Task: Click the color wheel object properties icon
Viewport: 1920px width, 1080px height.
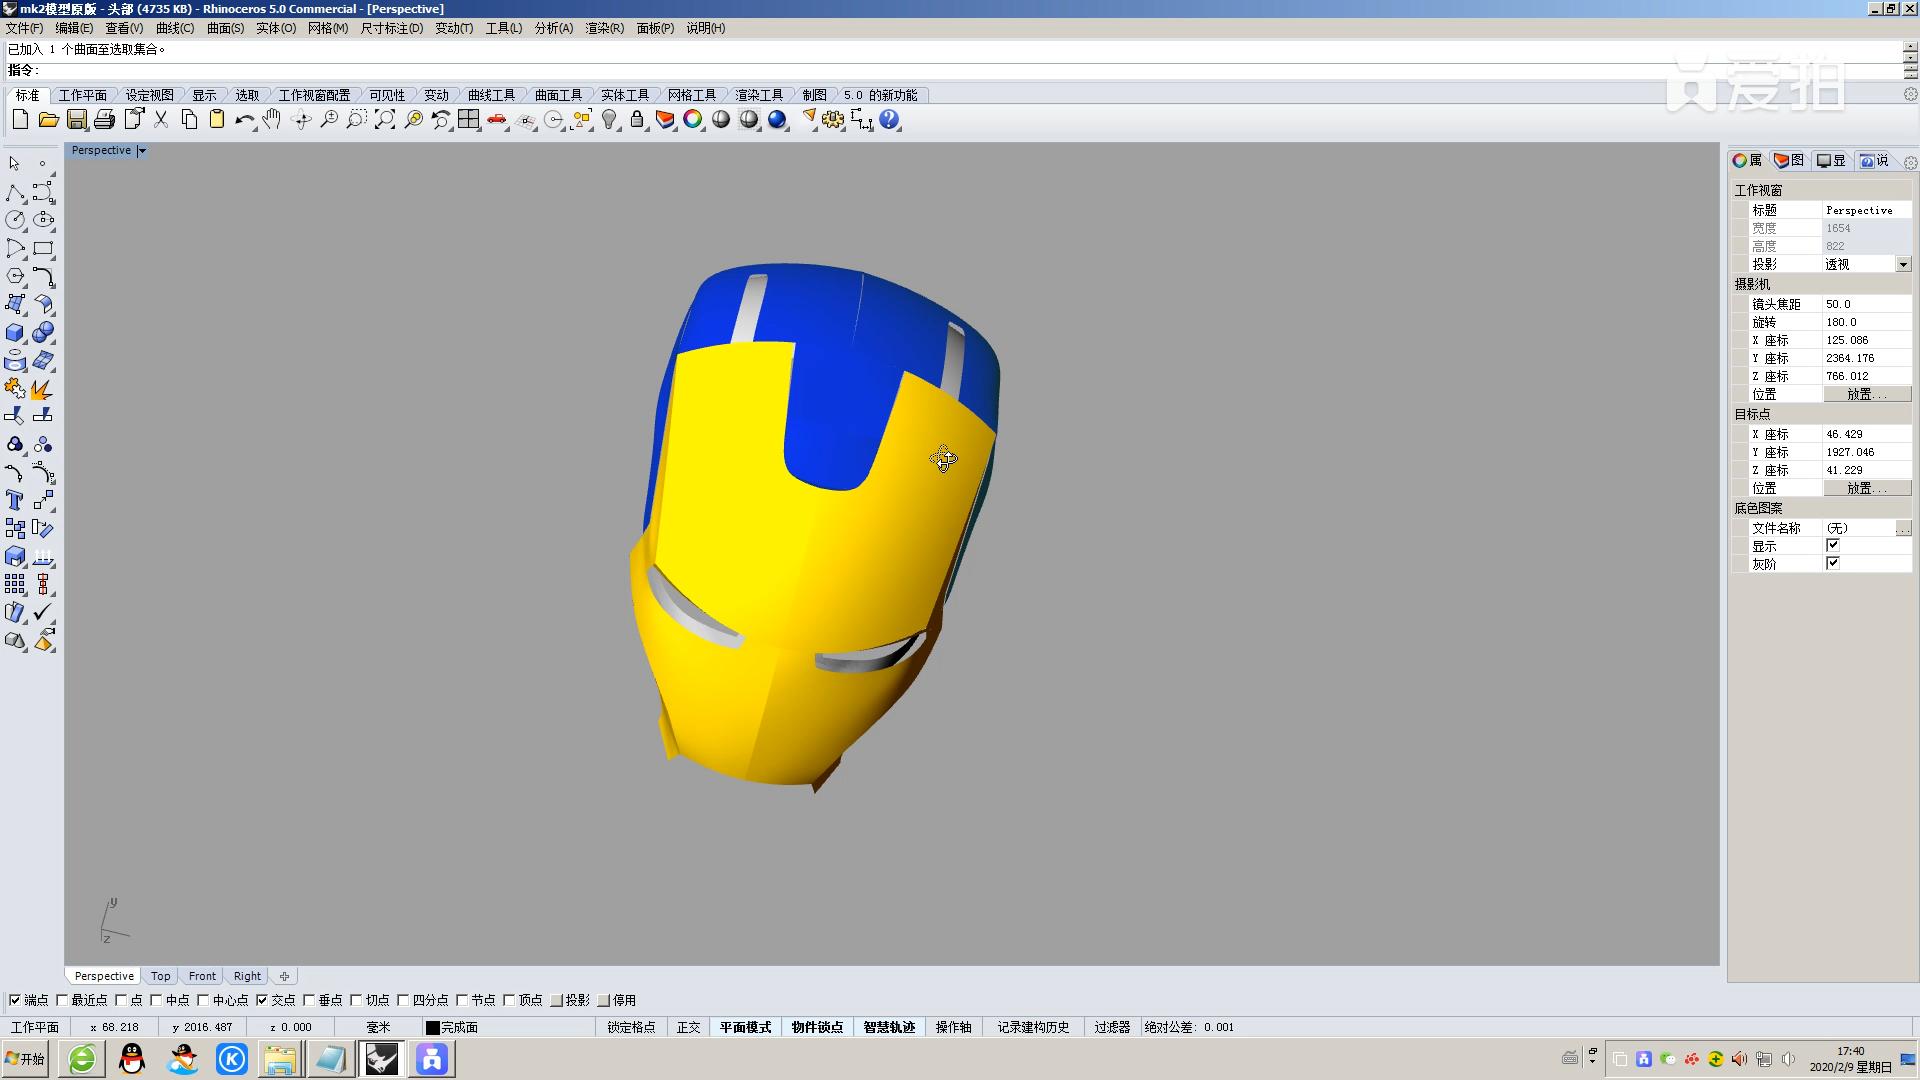Action: pos(693,120)
